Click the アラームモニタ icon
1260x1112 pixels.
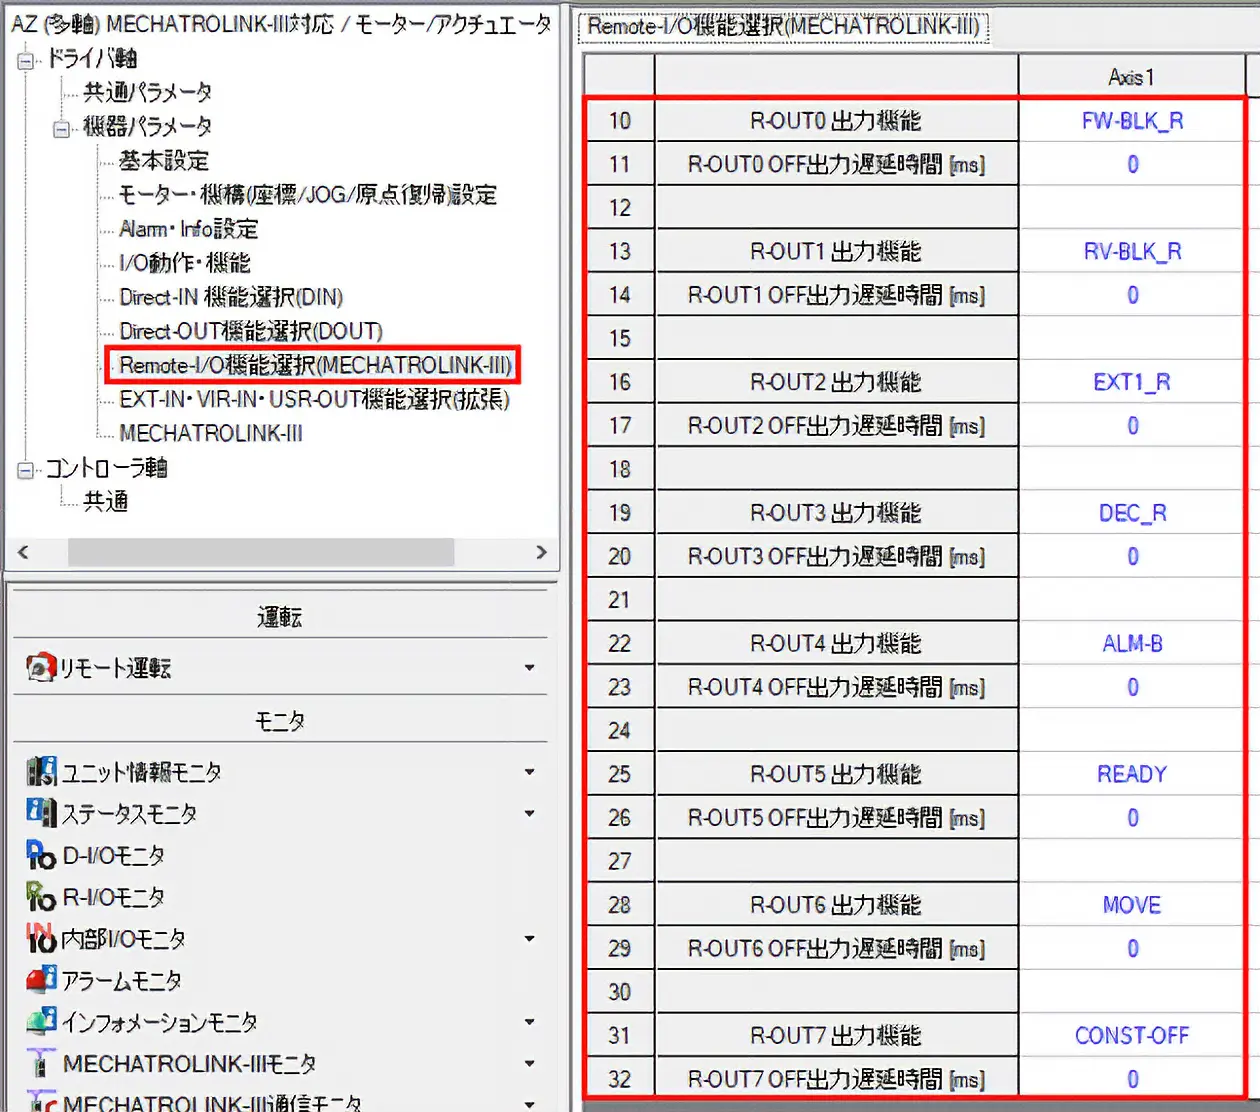tap(41, 980)
